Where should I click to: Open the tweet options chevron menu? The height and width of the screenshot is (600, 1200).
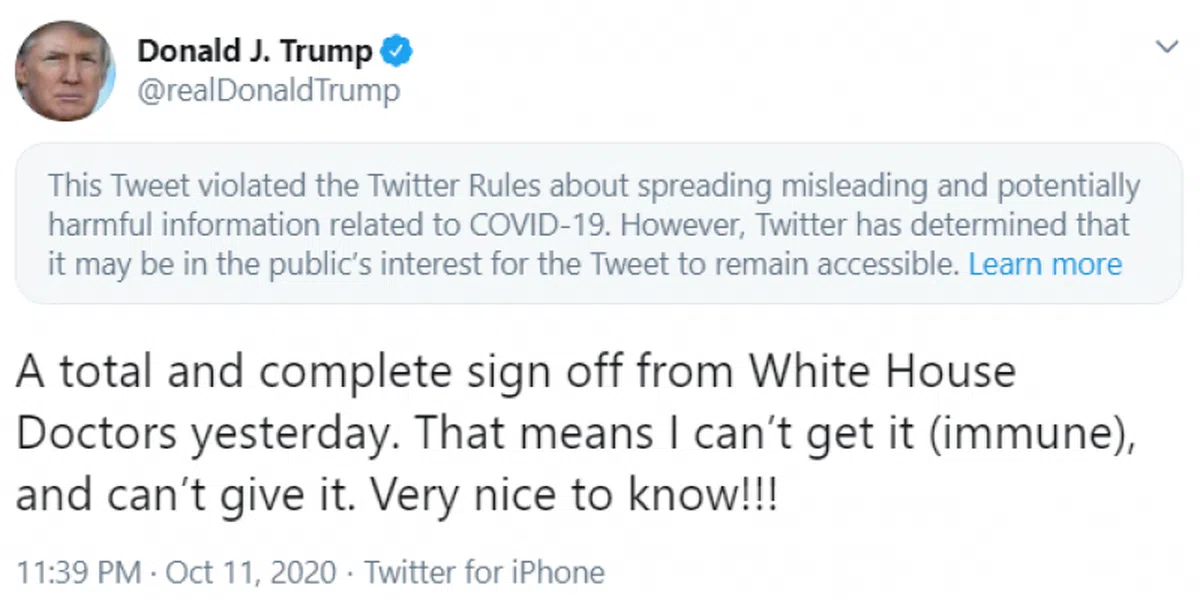pyautogui.click(x=1166, y=47)
